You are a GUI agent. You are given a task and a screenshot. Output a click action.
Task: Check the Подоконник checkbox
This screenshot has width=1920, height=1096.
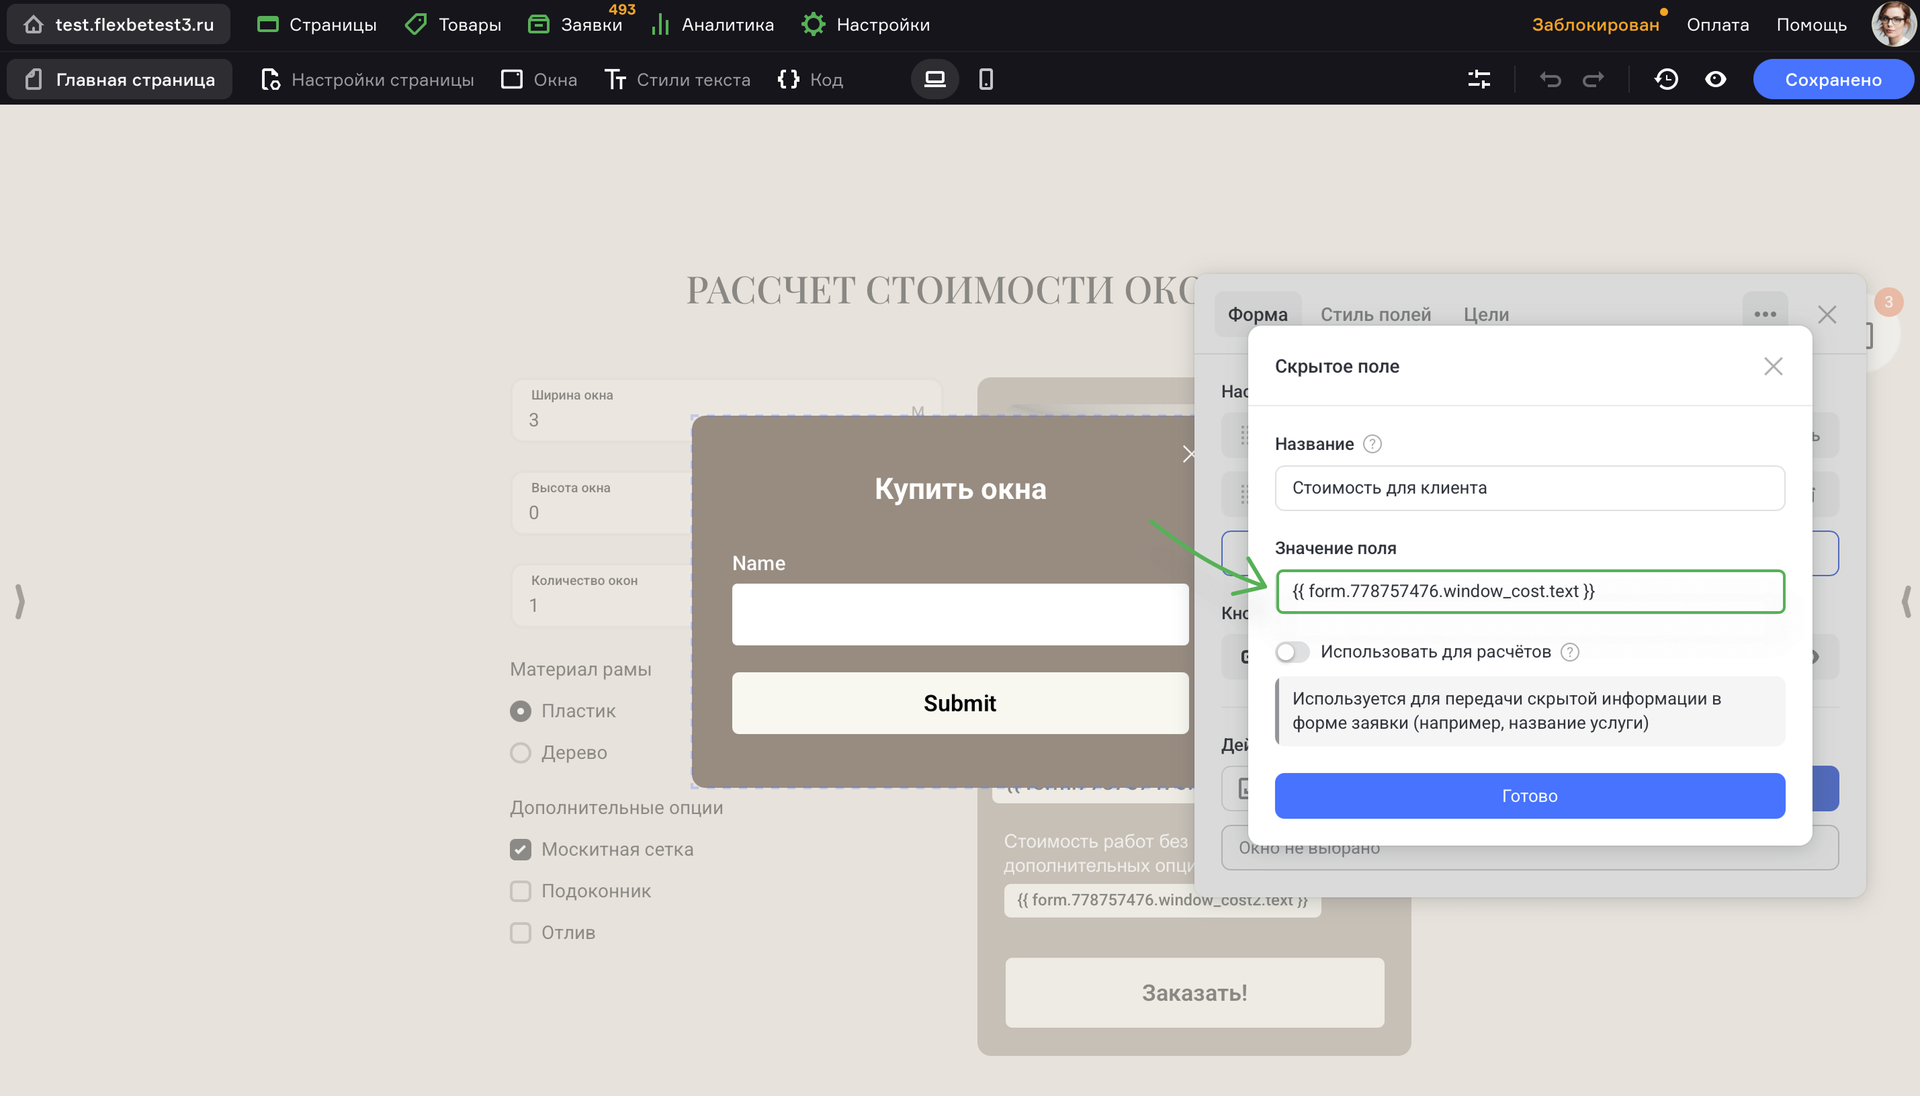[x=520, y=891]
